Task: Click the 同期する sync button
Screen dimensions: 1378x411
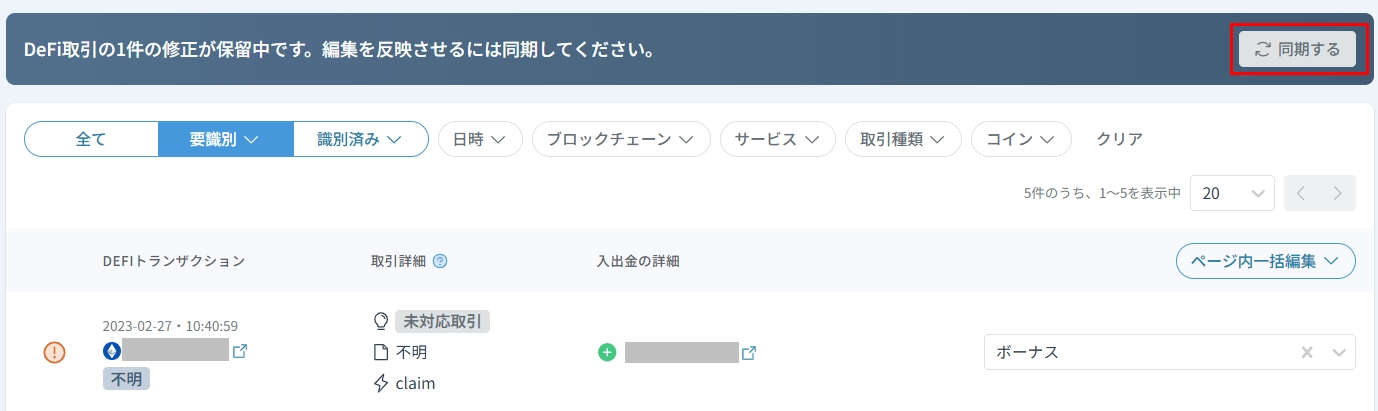Action: pos(1297,49)
